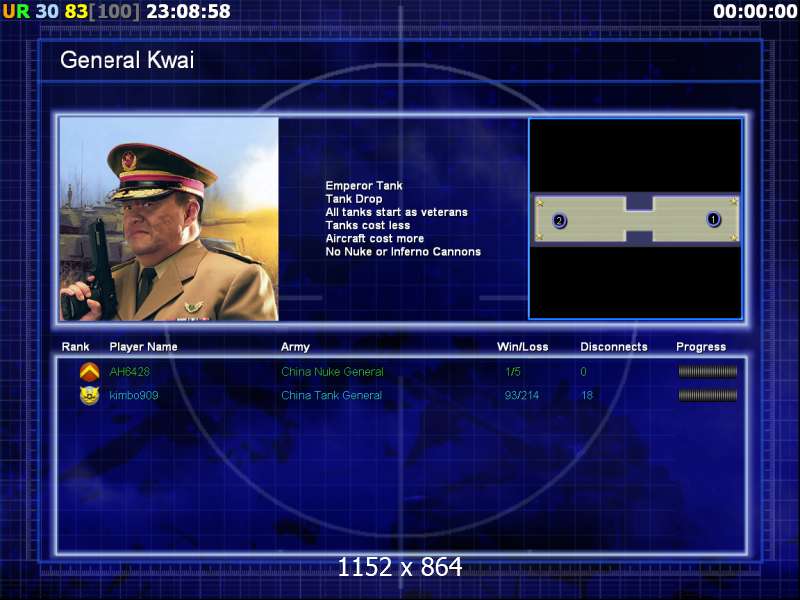
Task: Click the Progress column header
Action: [x=701, y=347]
